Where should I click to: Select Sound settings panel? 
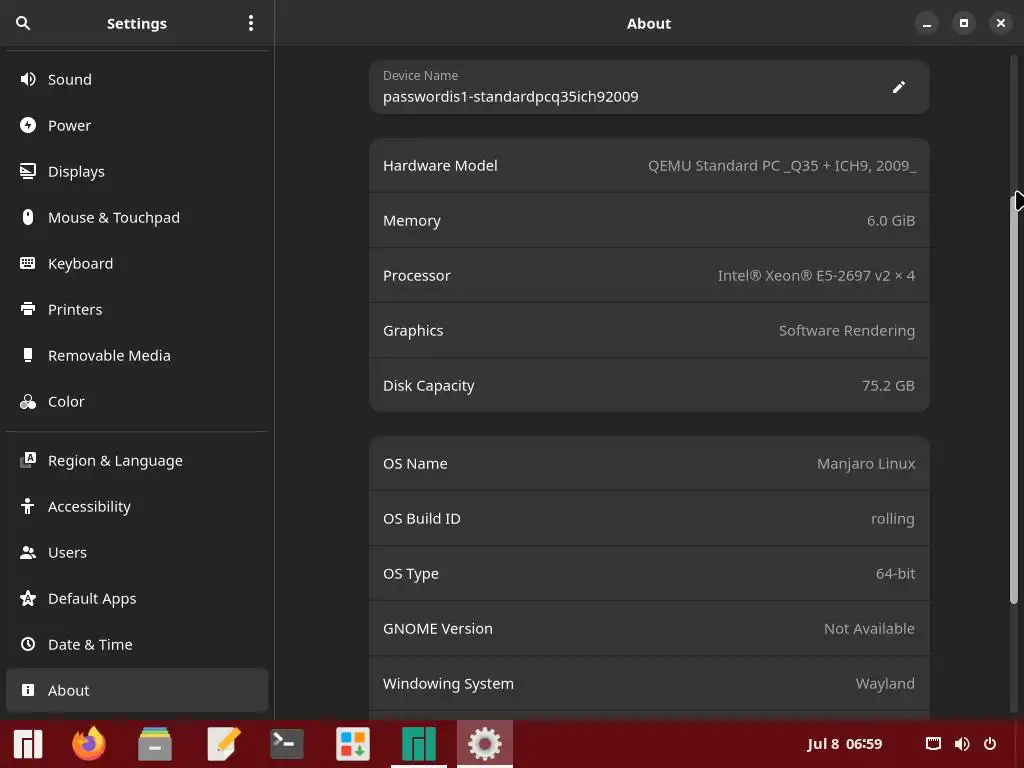136,80
